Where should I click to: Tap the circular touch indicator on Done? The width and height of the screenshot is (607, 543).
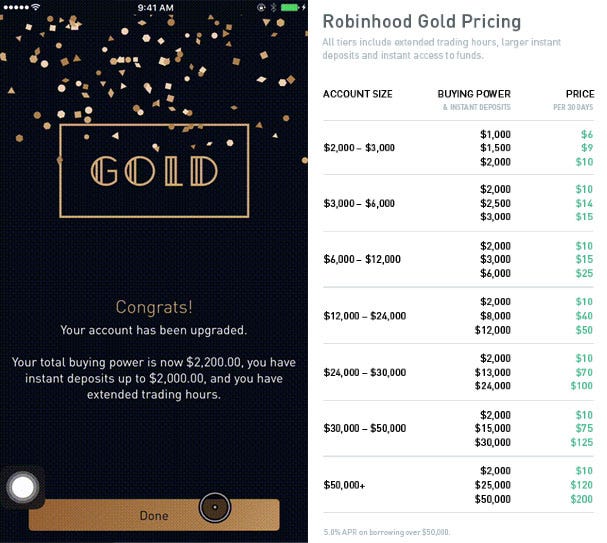(x=215, y=507)
